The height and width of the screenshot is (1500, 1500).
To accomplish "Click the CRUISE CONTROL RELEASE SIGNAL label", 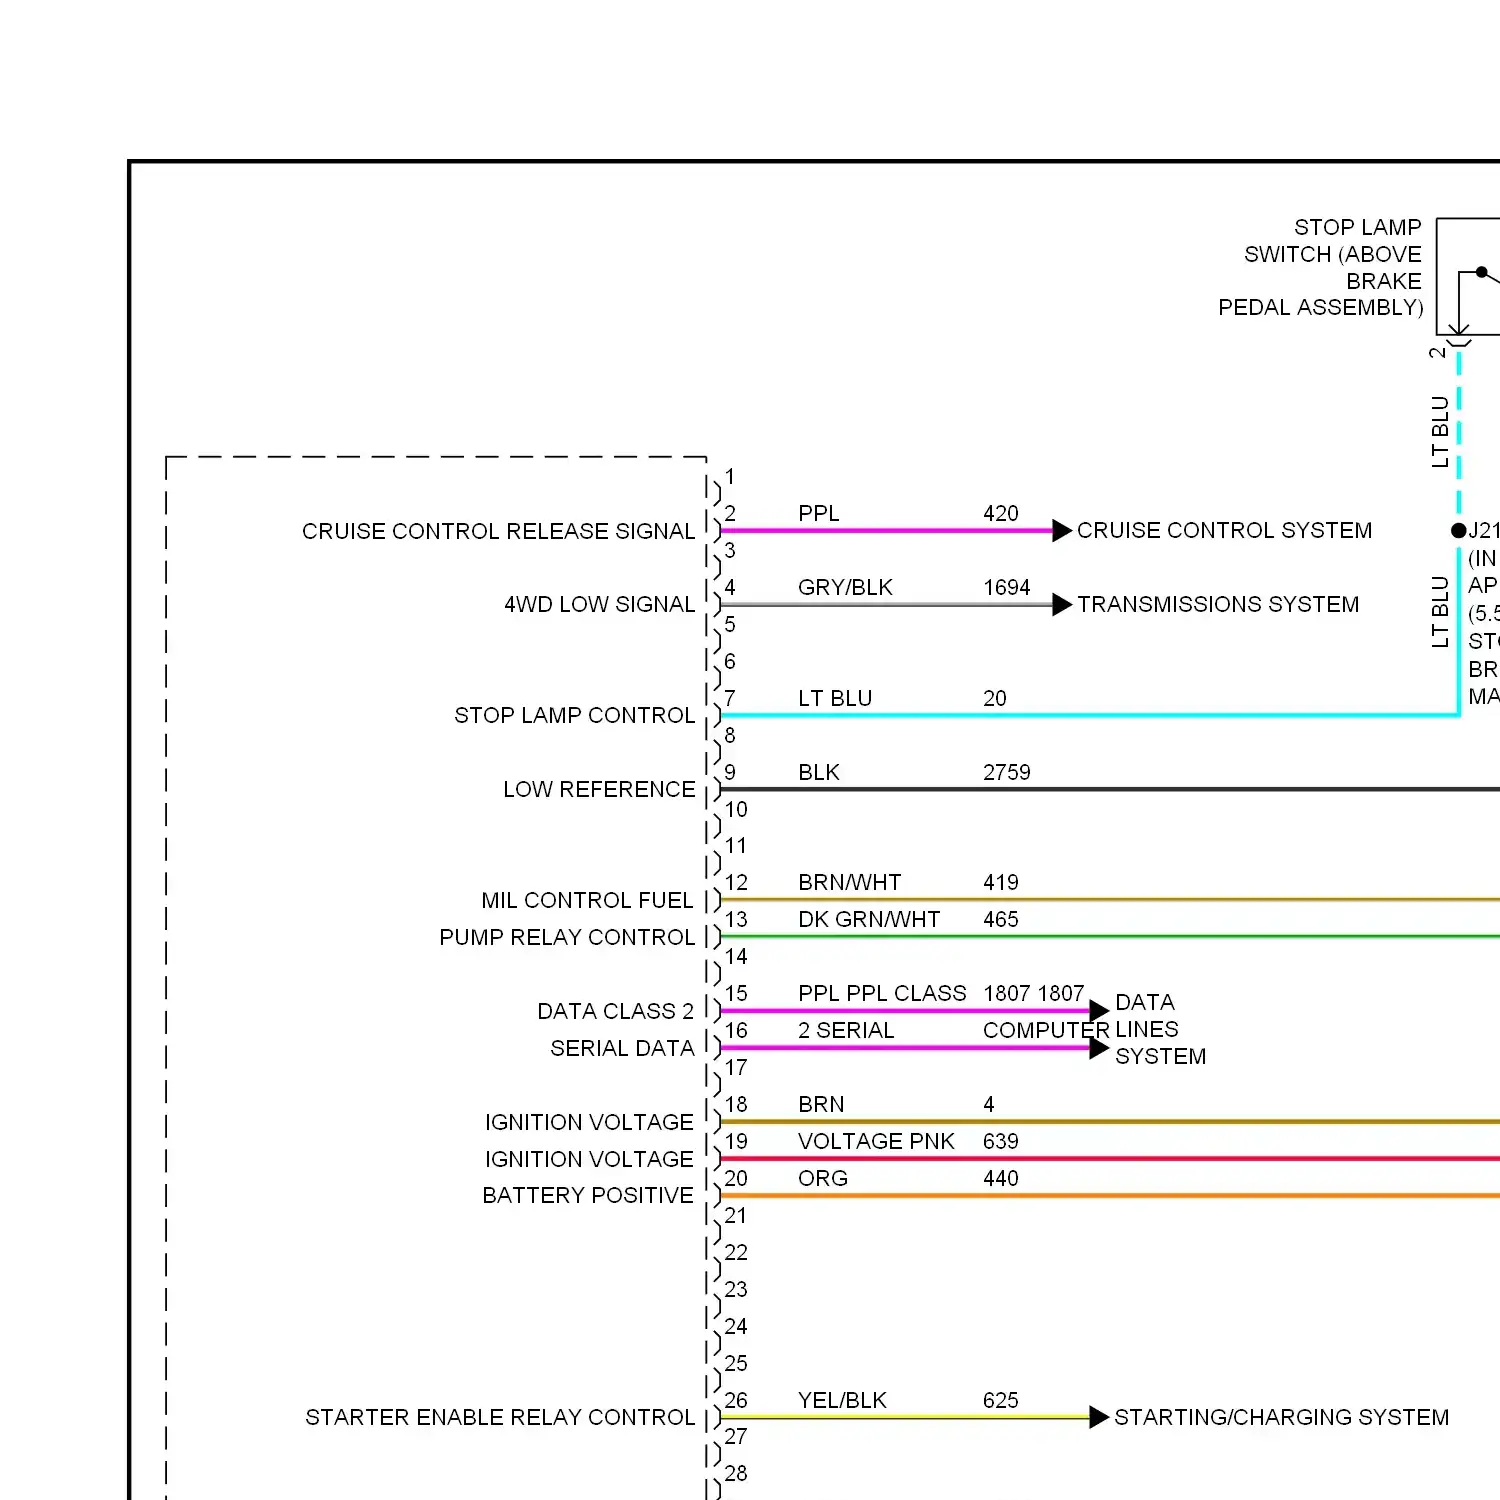I will tap(498, 531).
